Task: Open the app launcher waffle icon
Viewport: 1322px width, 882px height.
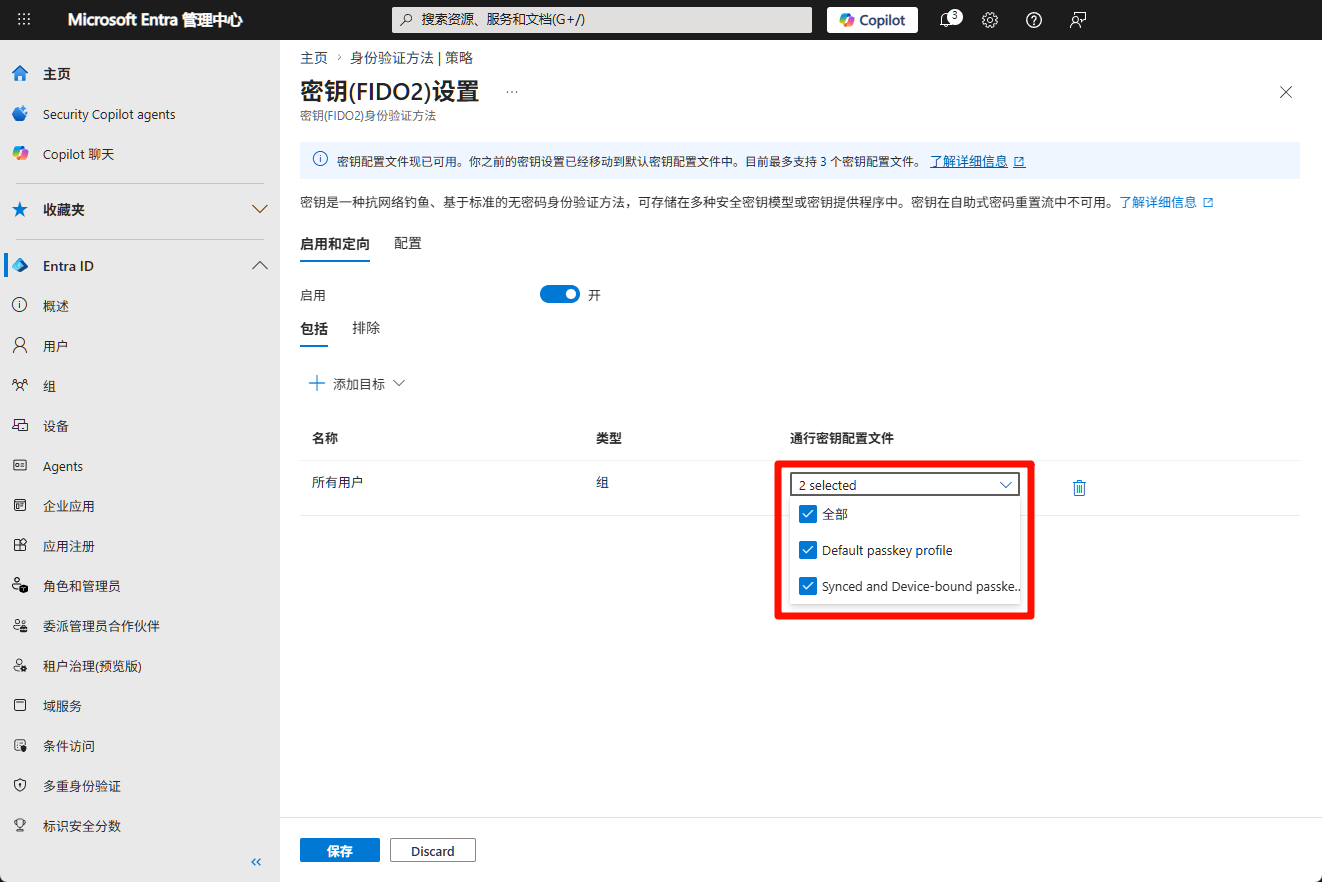Action: [24, 20]
